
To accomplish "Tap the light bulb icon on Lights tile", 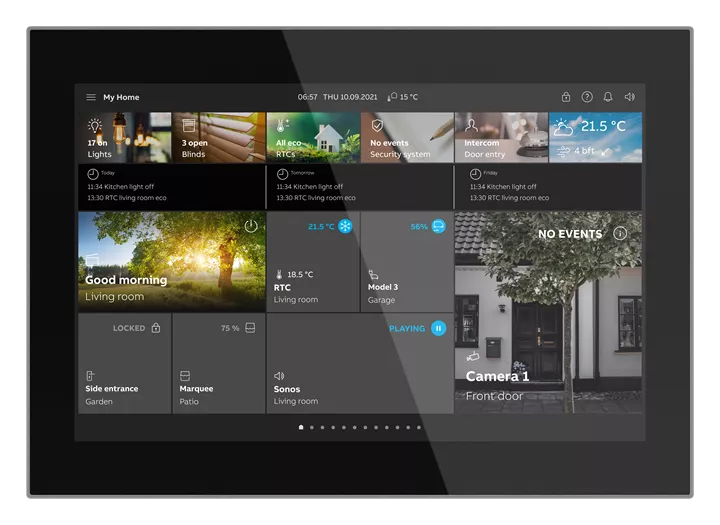I will [95, 126].
